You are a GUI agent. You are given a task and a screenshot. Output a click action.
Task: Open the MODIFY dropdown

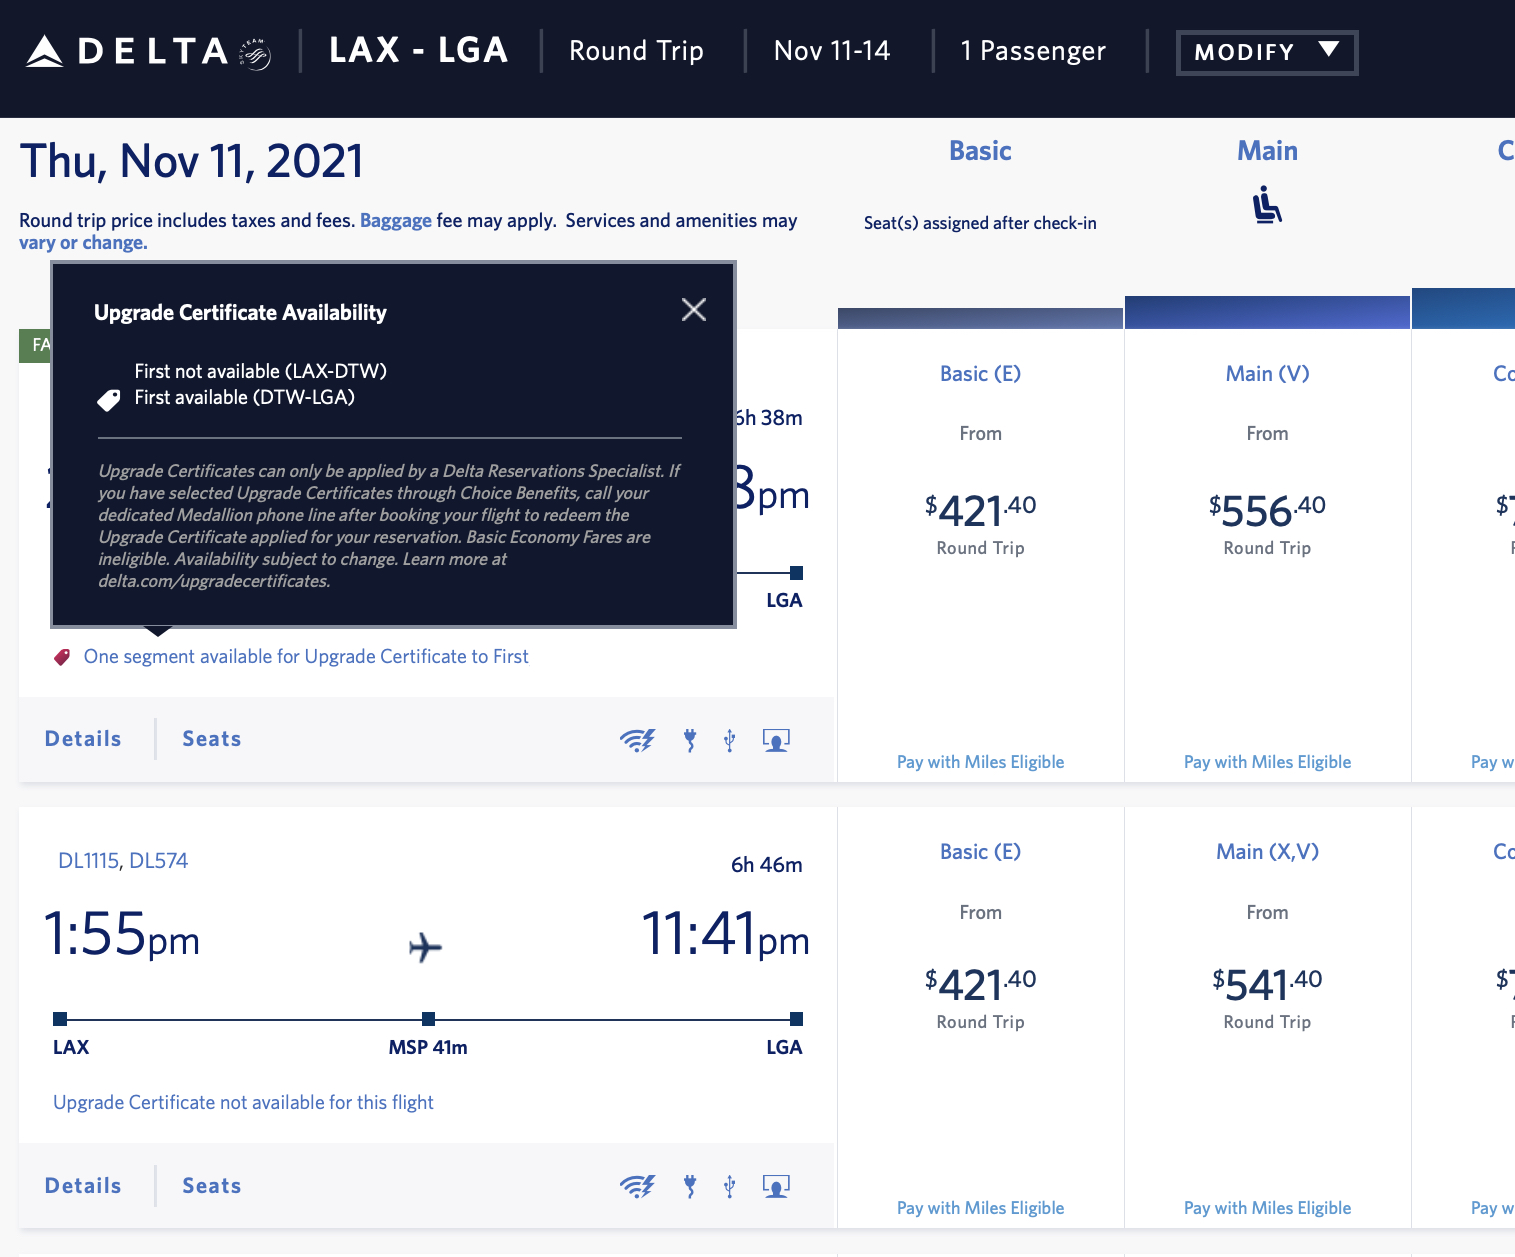1266,52
